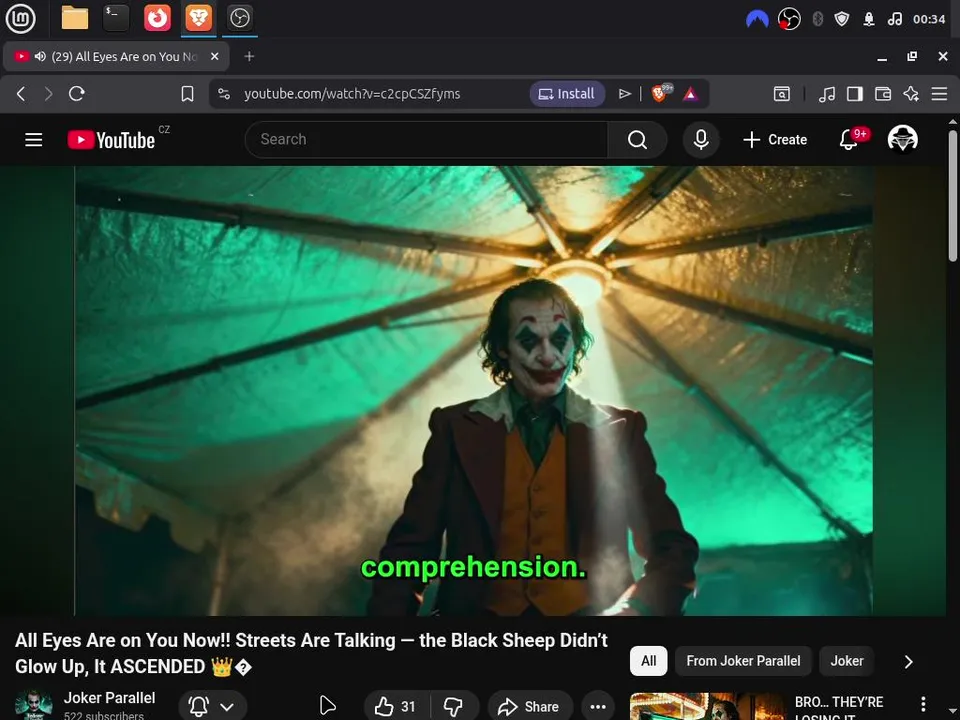Open subscription notification bell dropdown
The width and height of the screenshot is (960, 720).
coord(212,707)
